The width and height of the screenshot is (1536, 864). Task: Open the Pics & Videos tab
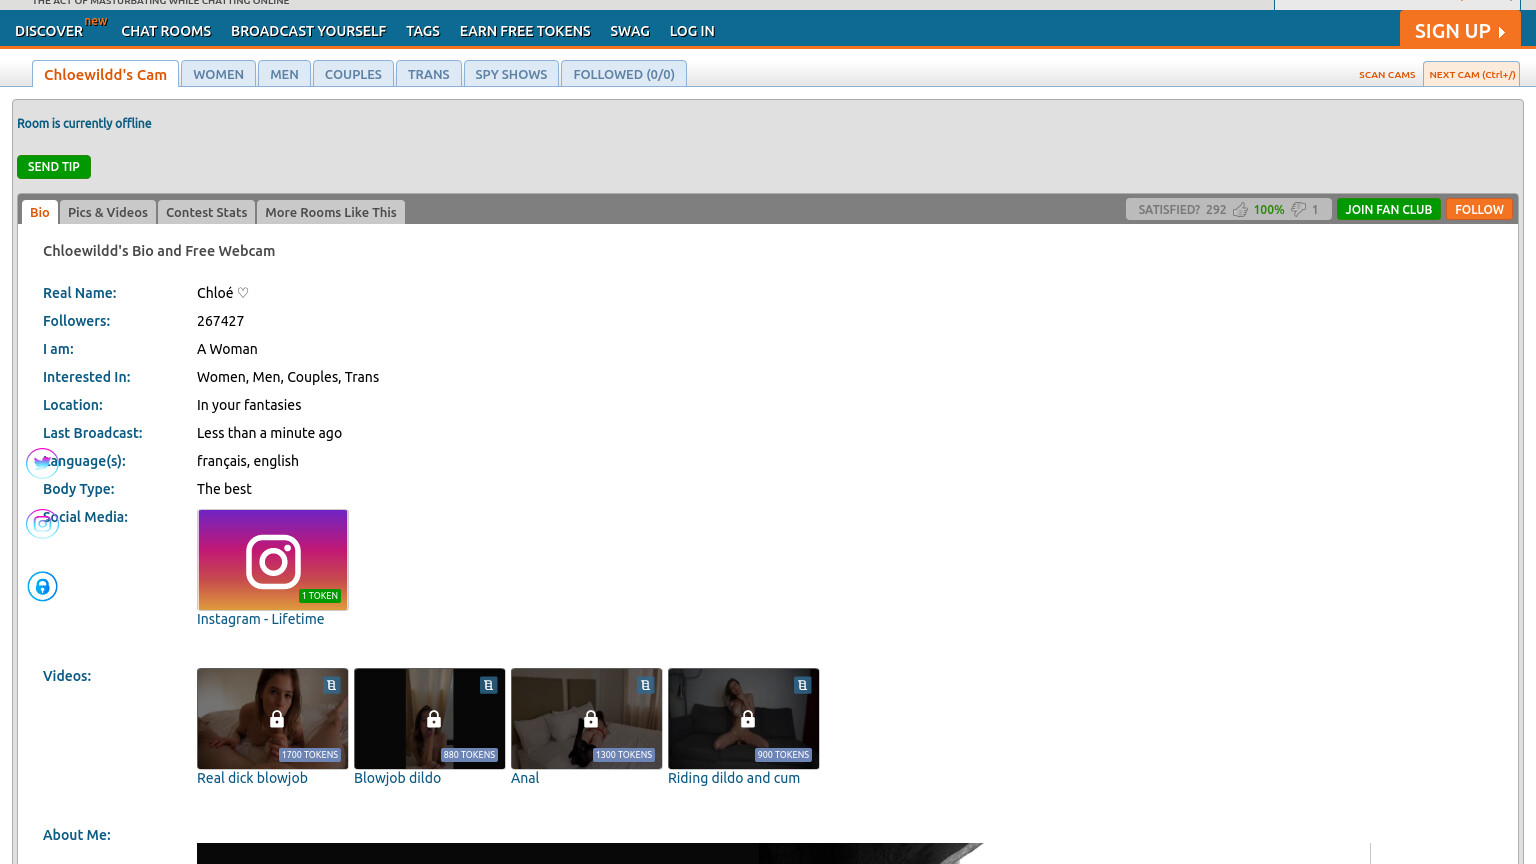pos(108,212)
